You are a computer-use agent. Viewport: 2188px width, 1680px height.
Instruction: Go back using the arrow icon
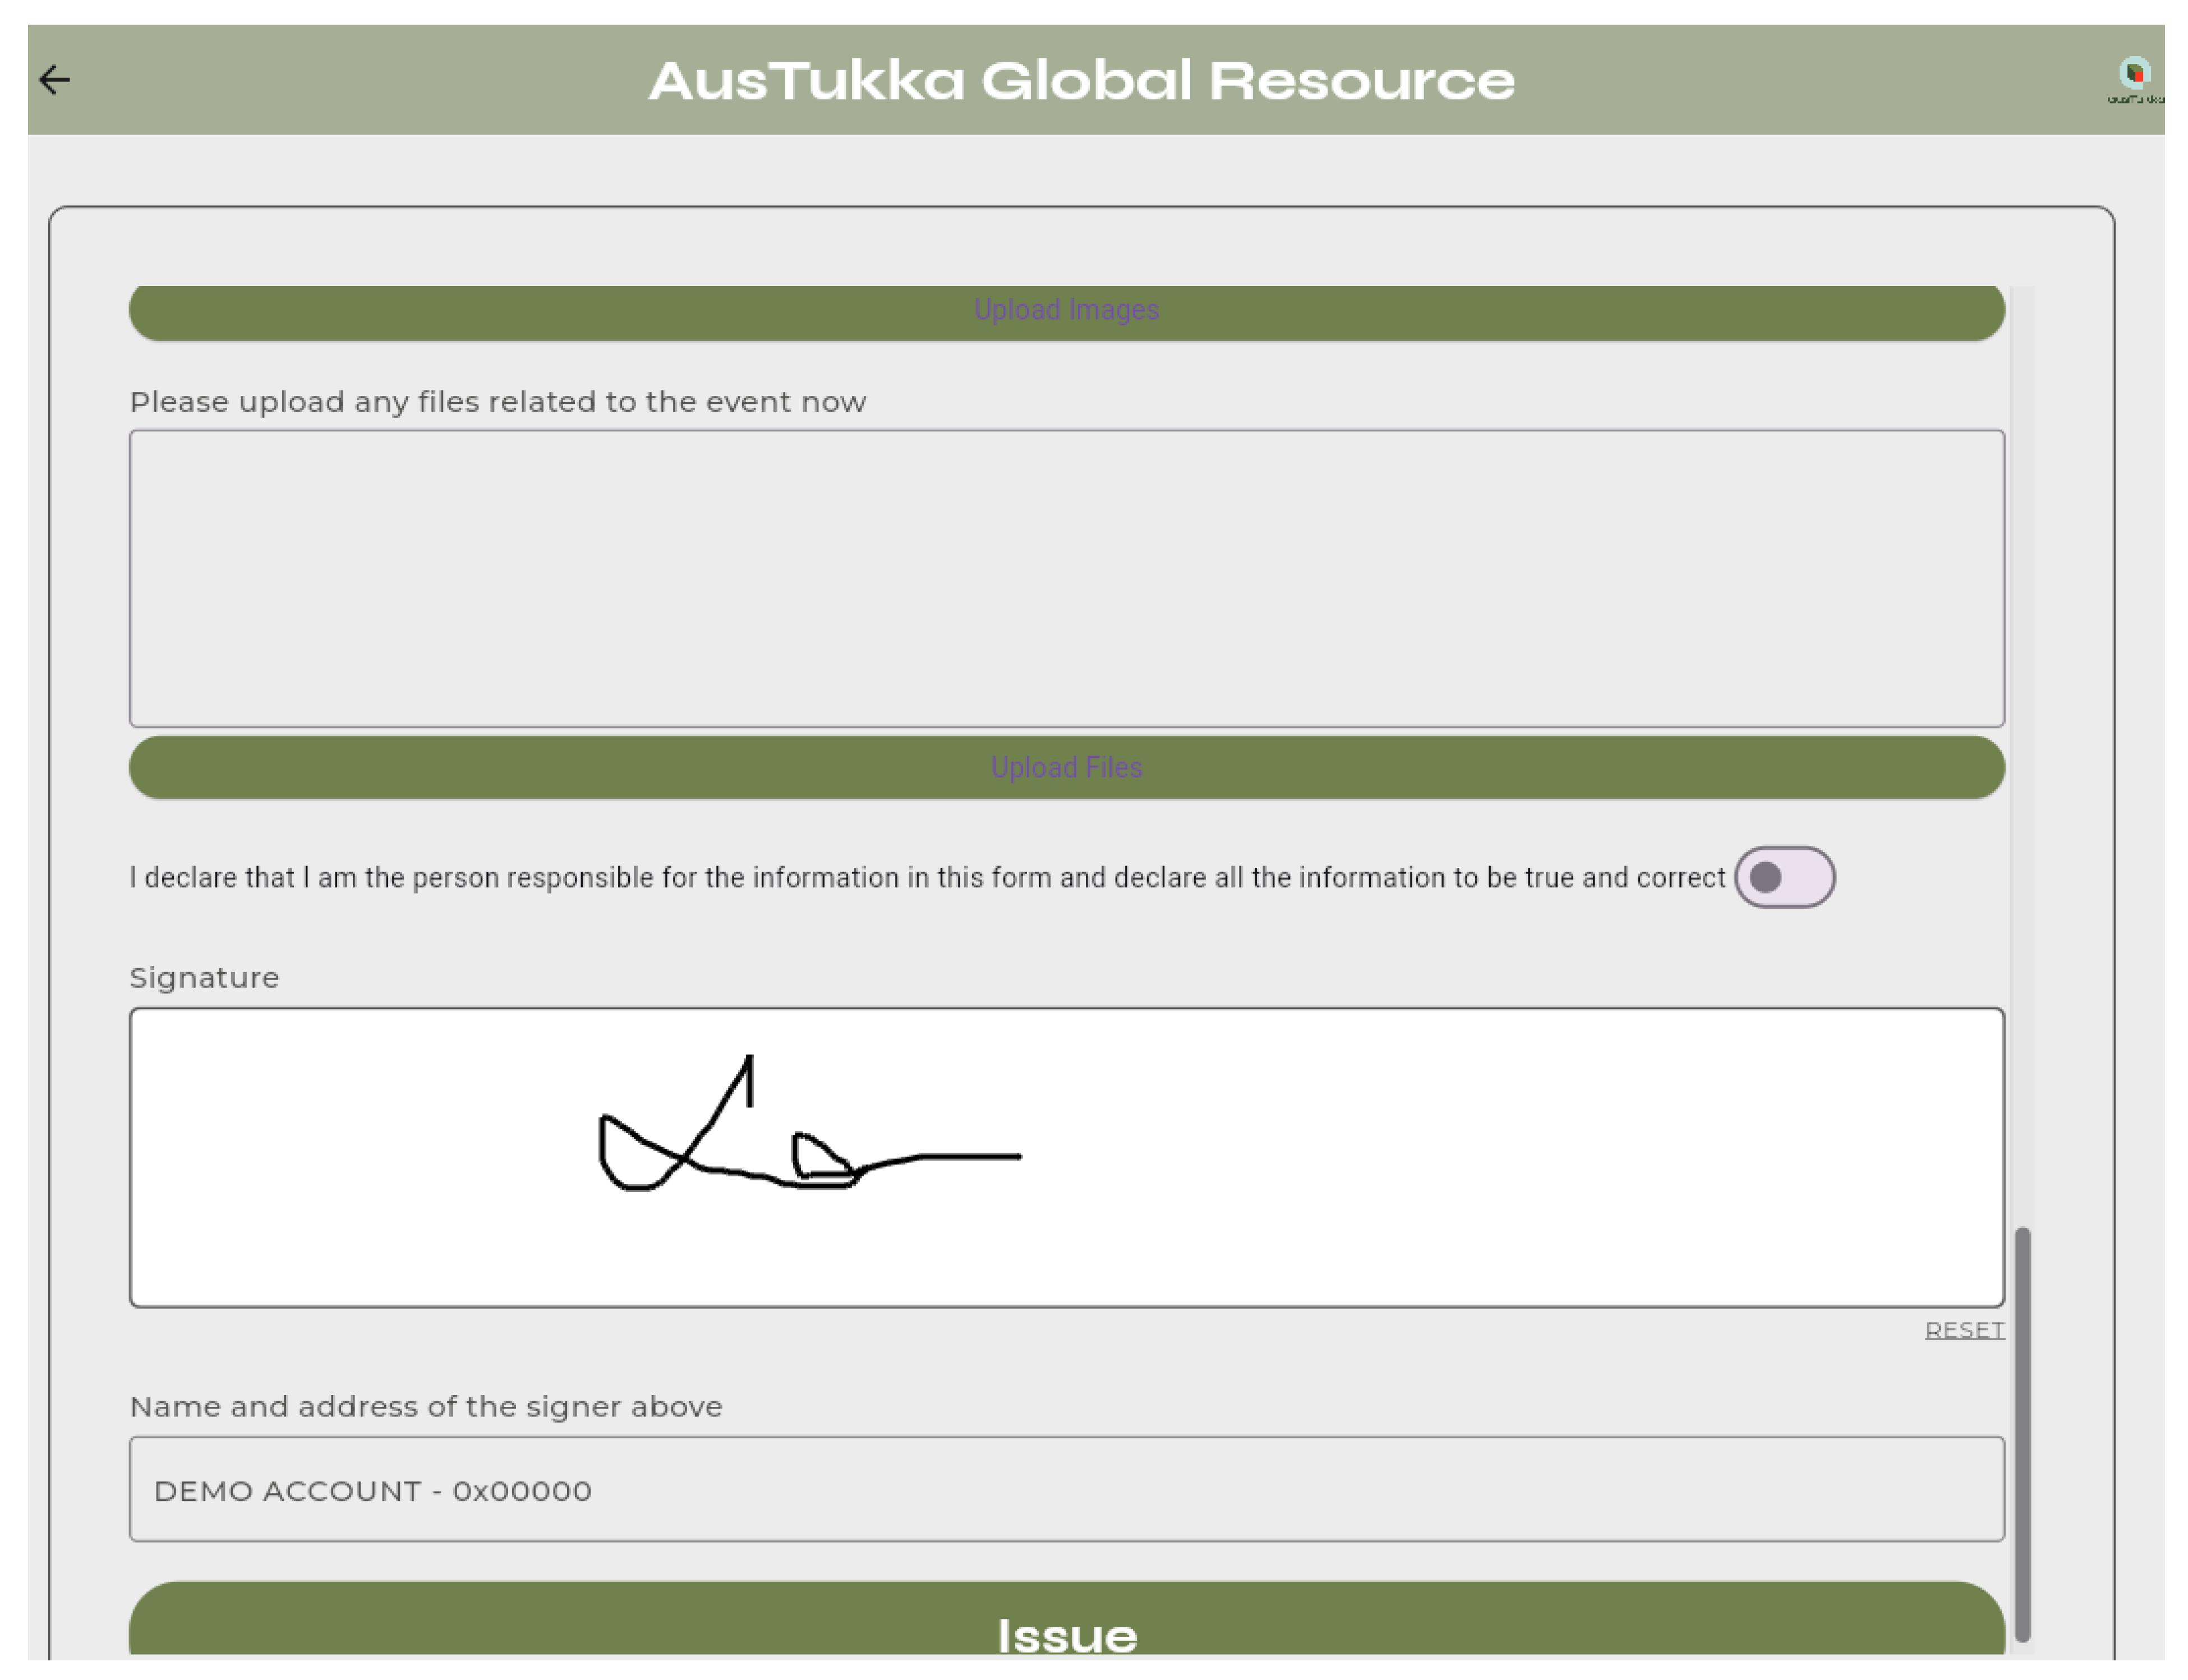[x=55, y=80]
